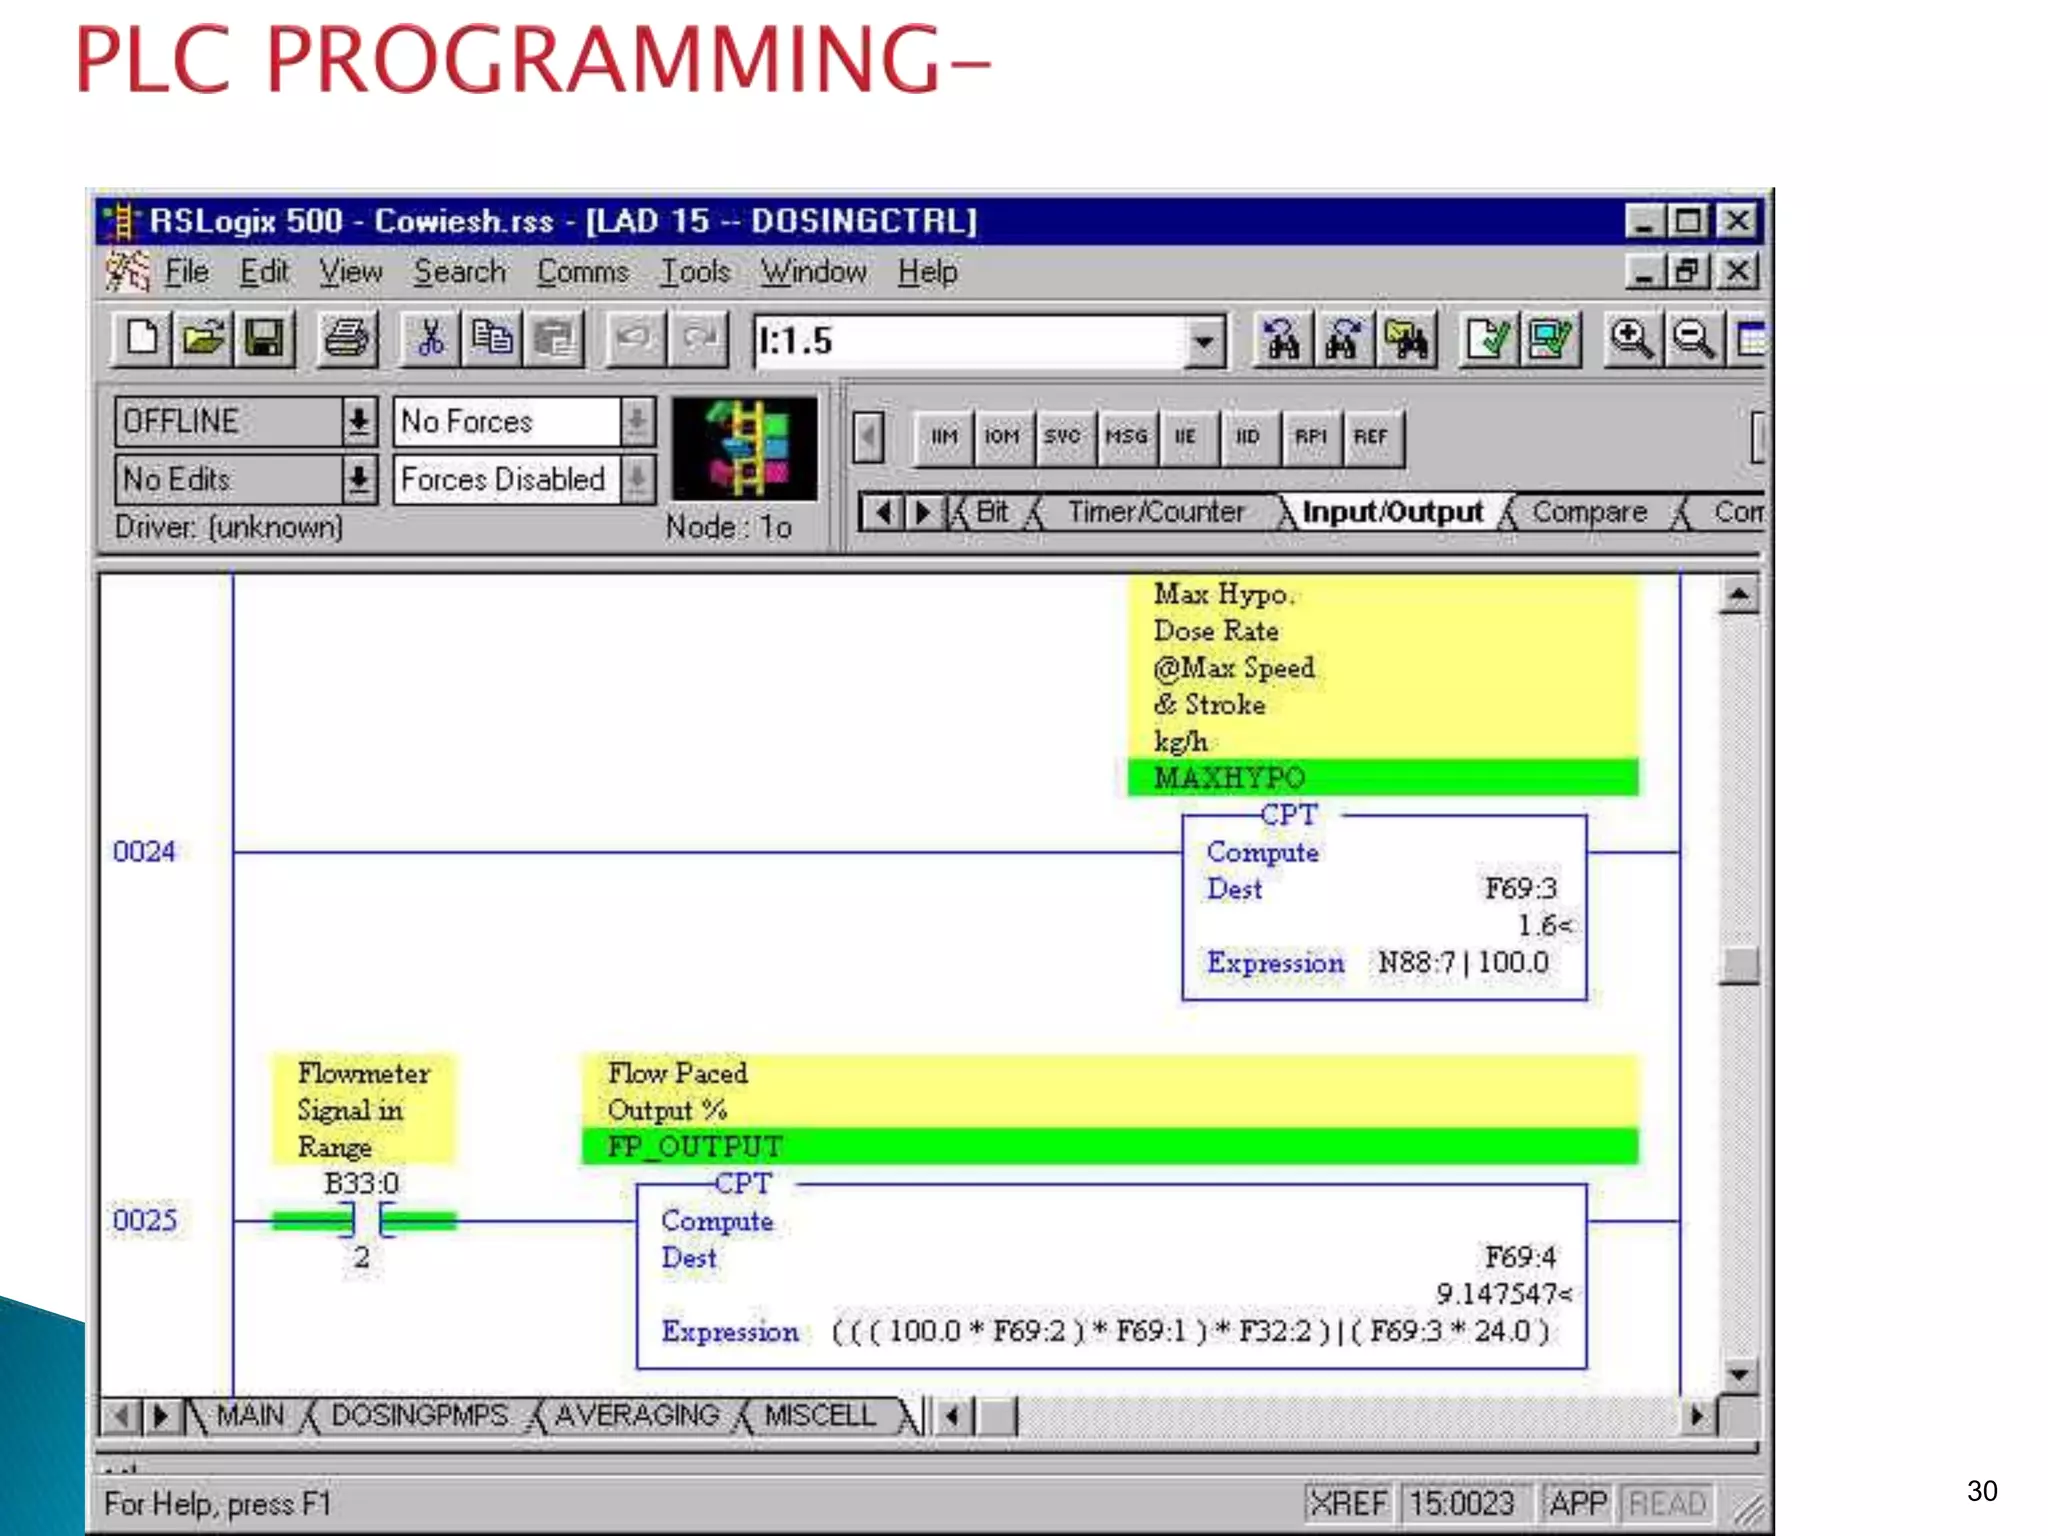Expand the I:1.5 address combo box
Viewport: 2048px width, 1536px height.
(1205, 342)
